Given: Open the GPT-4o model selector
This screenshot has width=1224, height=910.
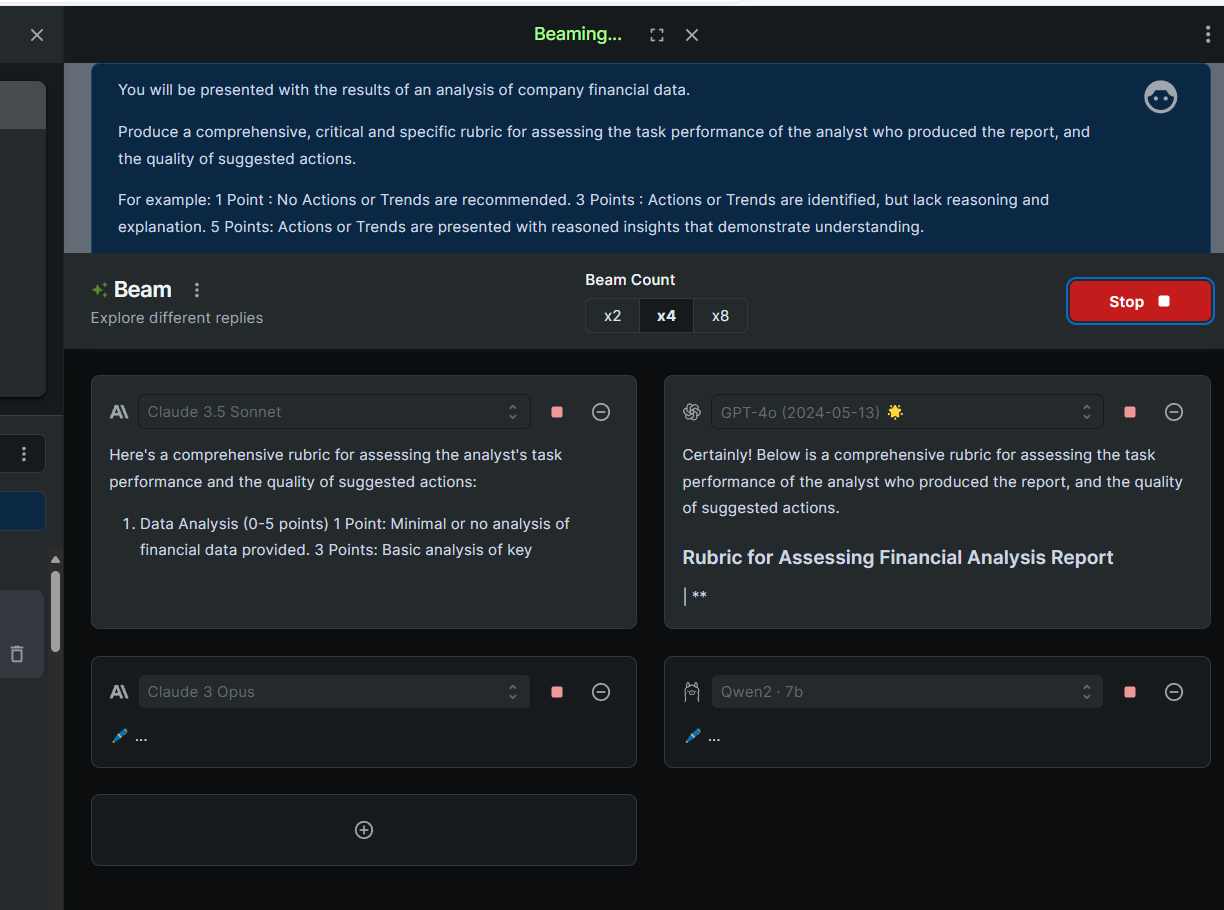Looking at the screenshot, I should pyautogui.click(x=906, y=411).
